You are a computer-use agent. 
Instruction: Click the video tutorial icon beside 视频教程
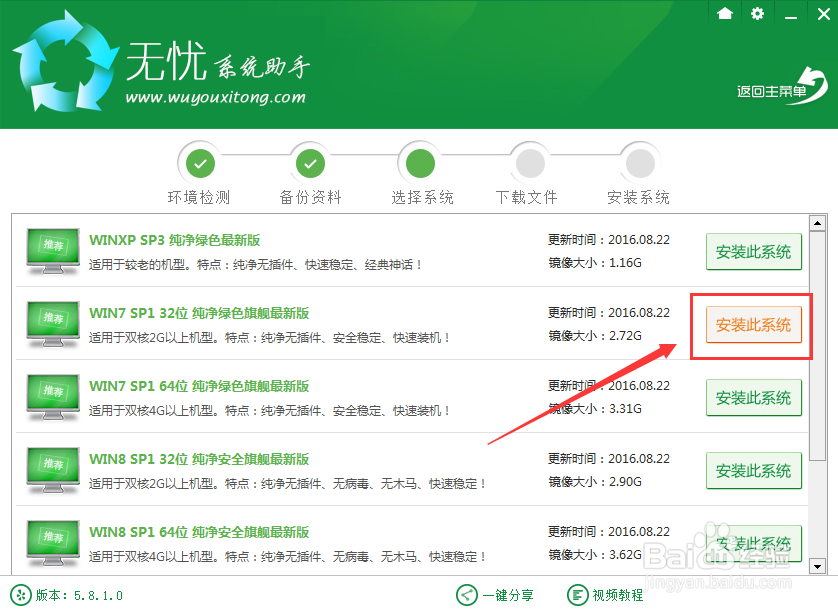coord(578,595)
